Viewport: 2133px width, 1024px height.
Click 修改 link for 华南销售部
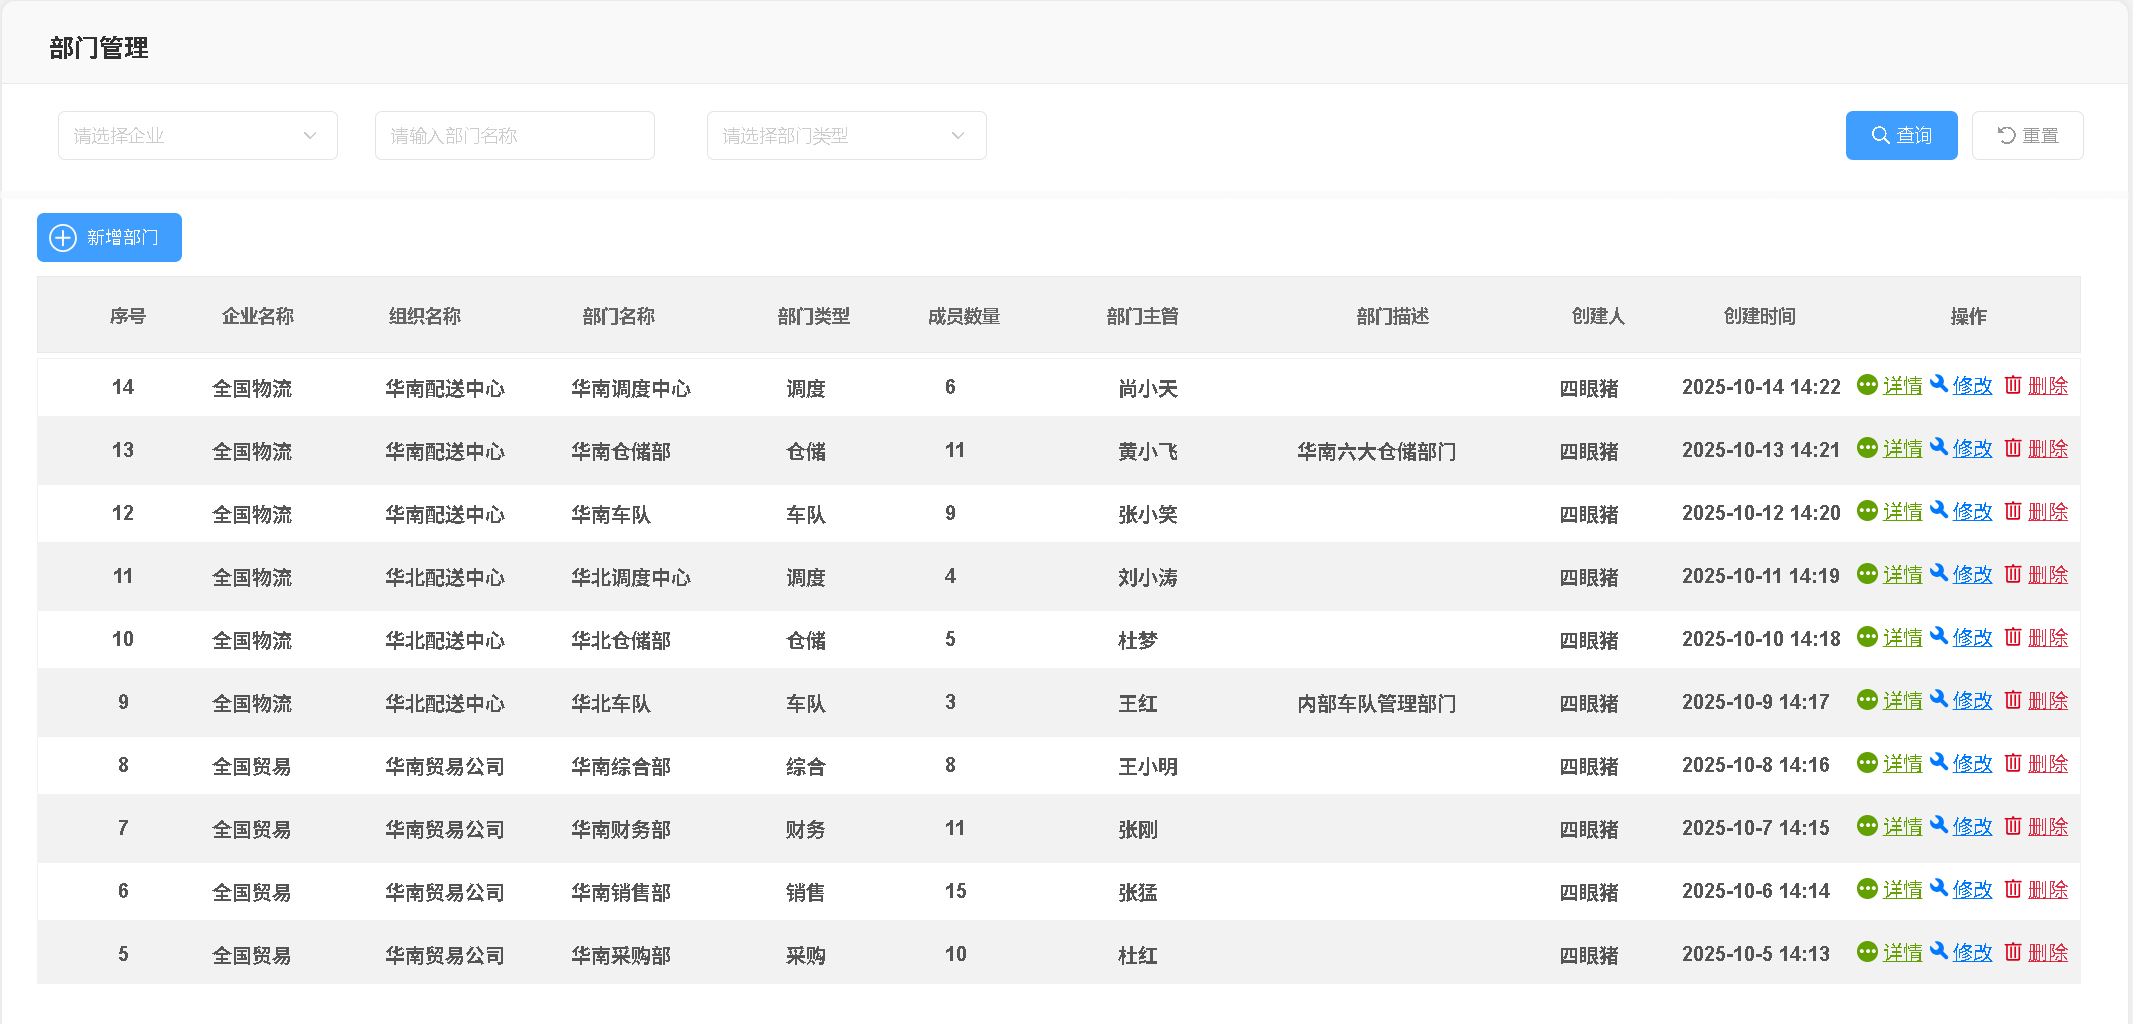pyautogui.click(x=1972, y=890)
